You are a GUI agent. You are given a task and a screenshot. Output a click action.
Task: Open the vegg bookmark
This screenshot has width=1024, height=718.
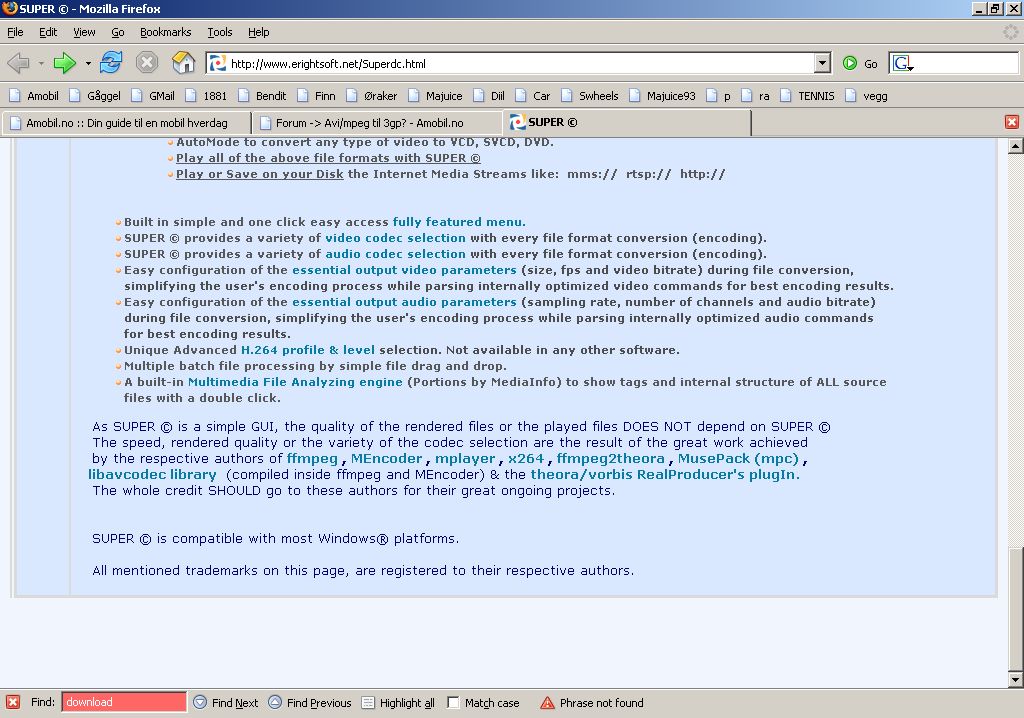coord(867,96)
